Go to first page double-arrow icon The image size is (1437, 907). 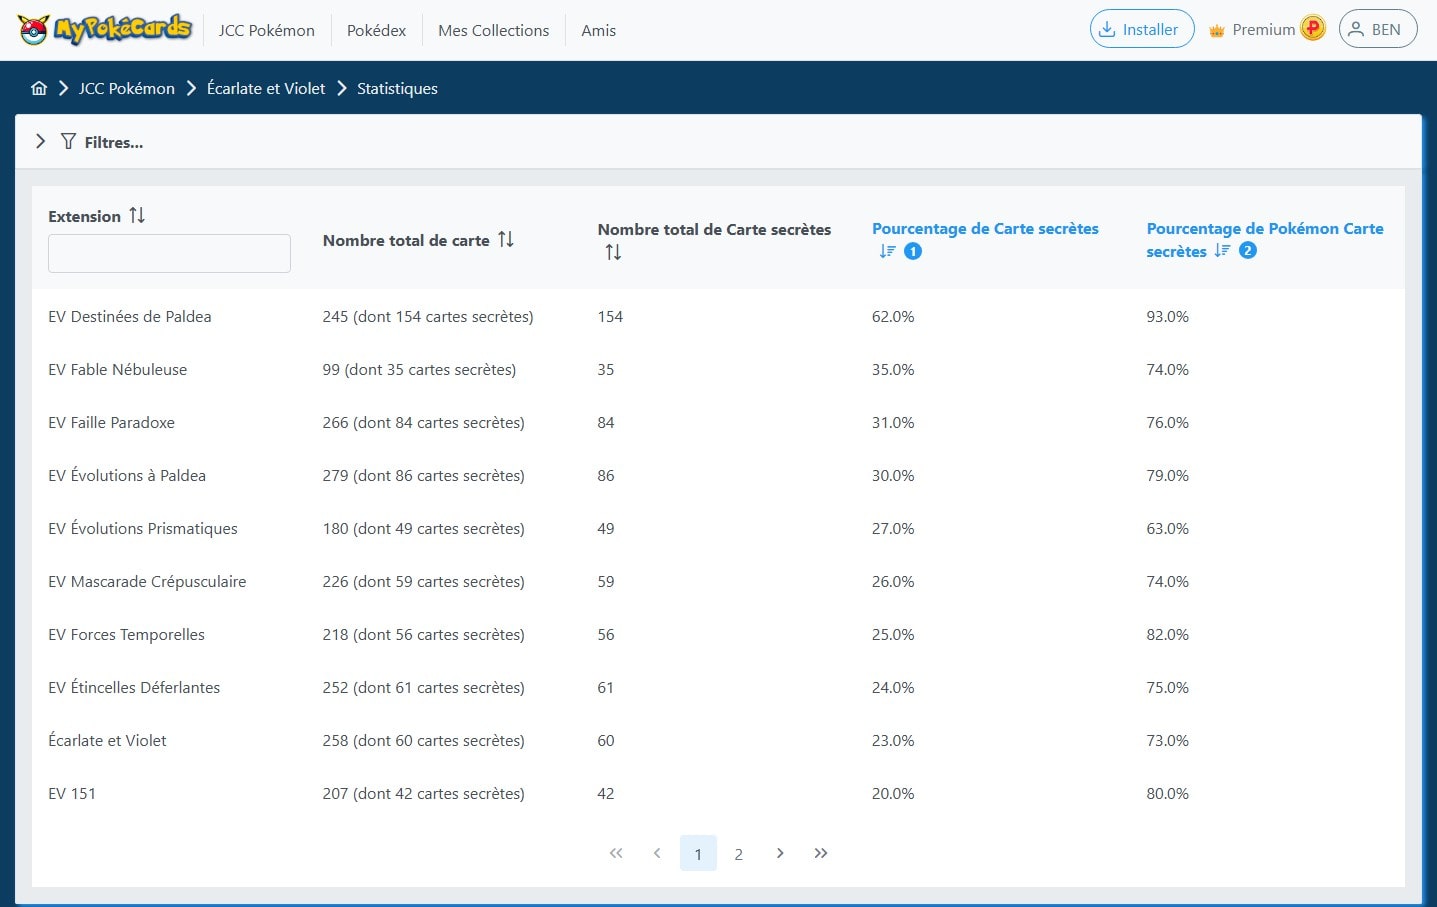click(616, 853)
